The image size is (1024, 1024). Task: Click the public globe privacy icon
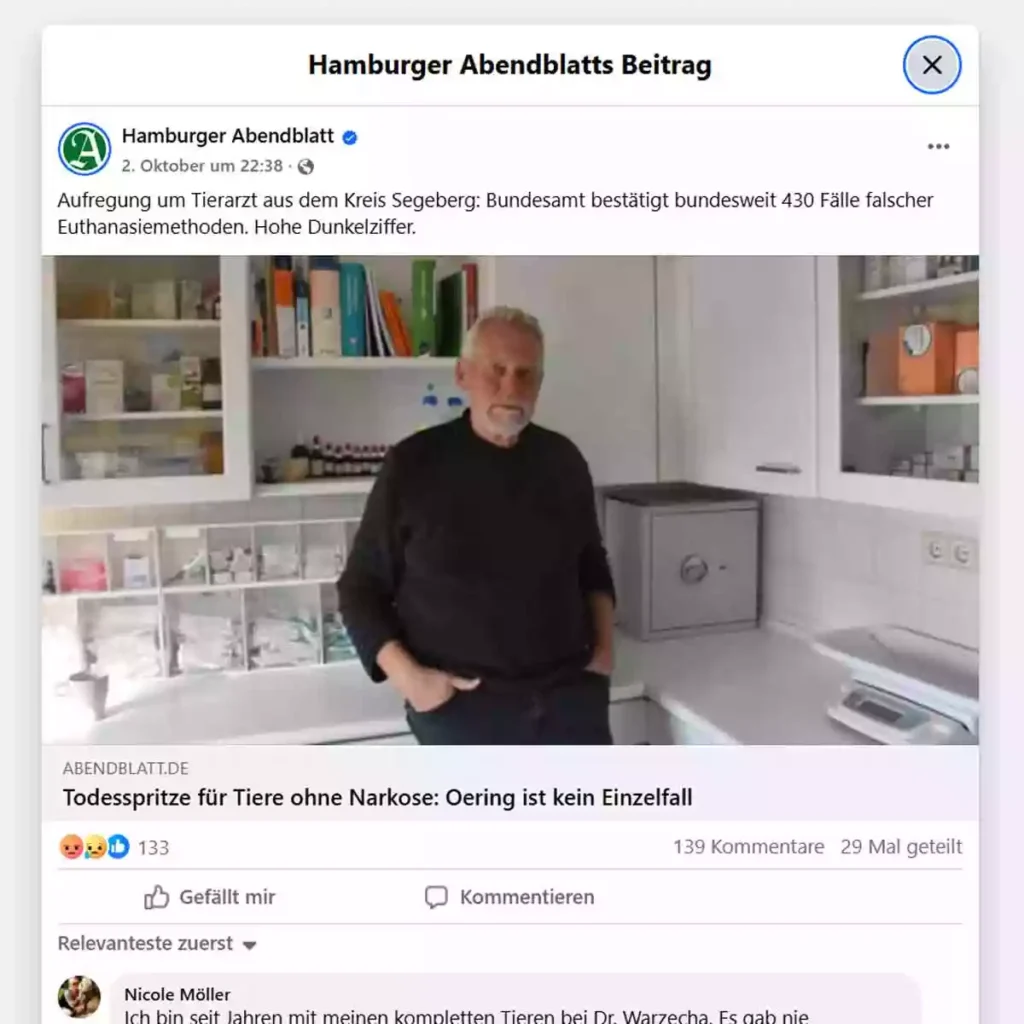[306, 167]
